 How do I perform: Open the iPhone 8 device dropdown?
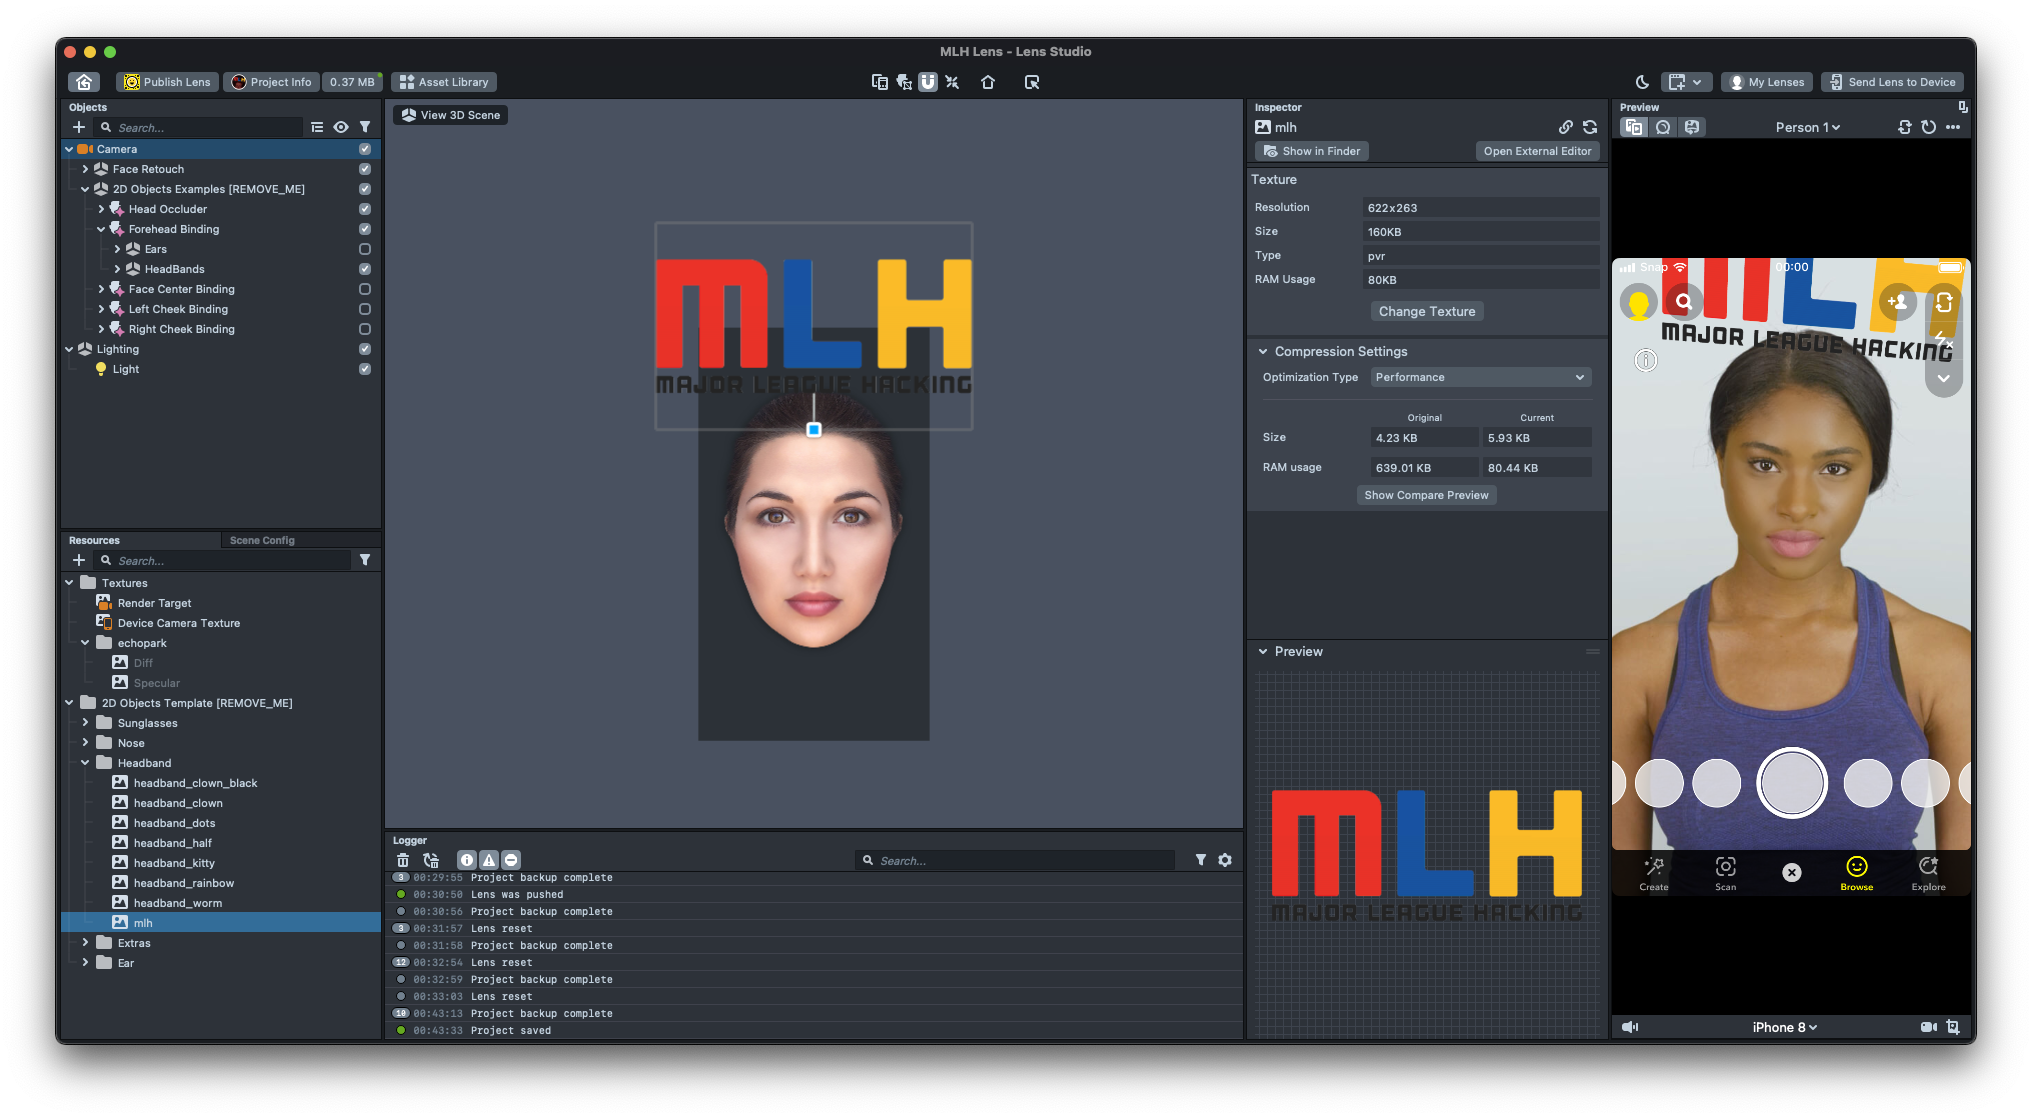tap(1784, 1027)
